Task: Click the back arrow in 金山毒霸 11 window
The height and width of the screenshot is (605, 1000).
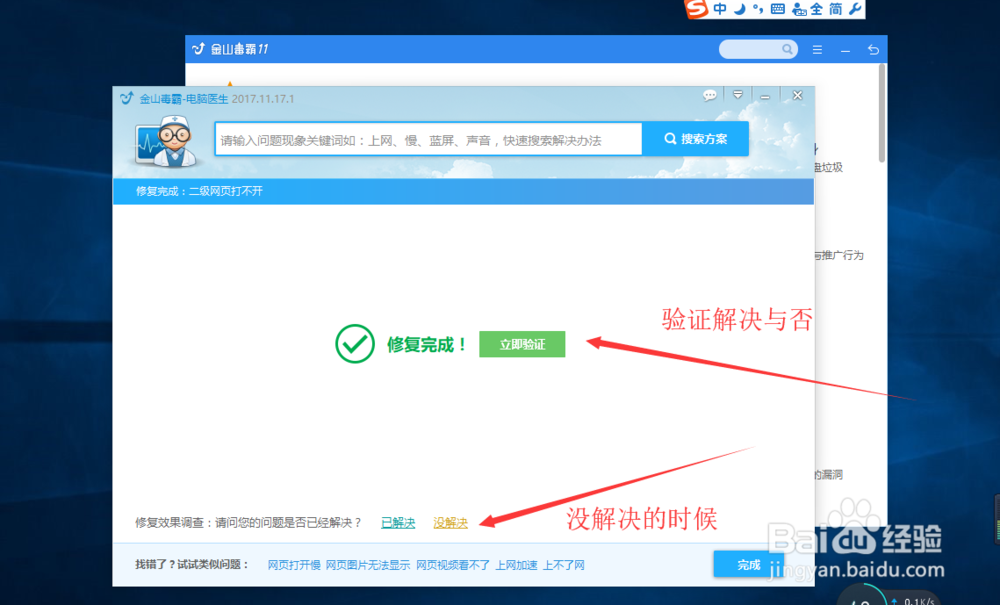Action: 873,50
